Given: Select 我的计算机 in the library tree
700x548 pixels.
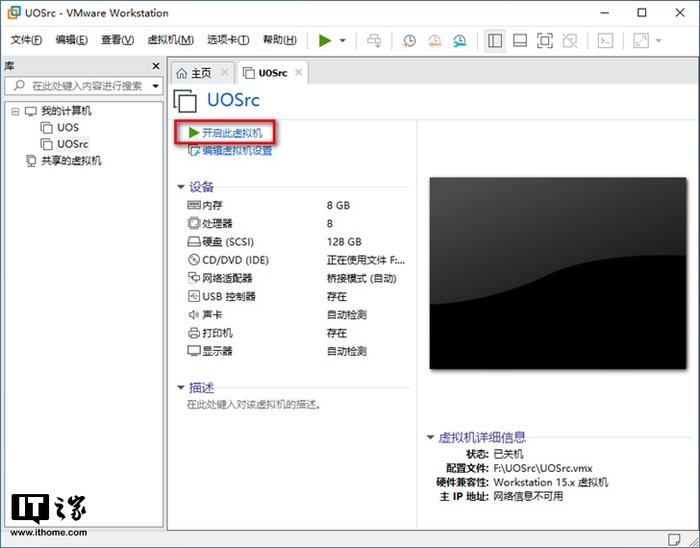Looking at the screenshot, I should [x=66, y=111].
